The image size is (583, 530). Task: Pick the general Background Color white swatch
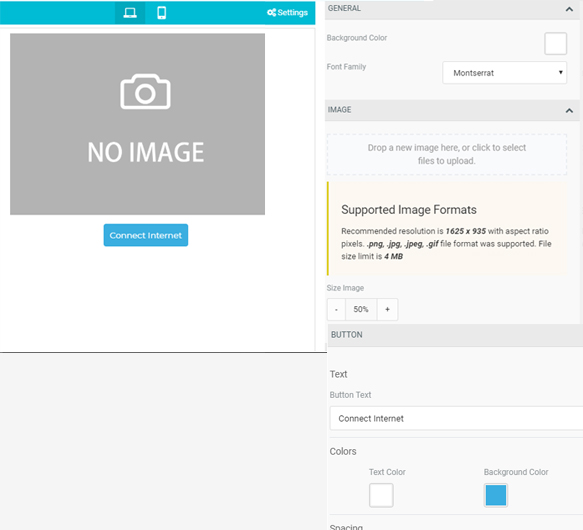(555, 44)
